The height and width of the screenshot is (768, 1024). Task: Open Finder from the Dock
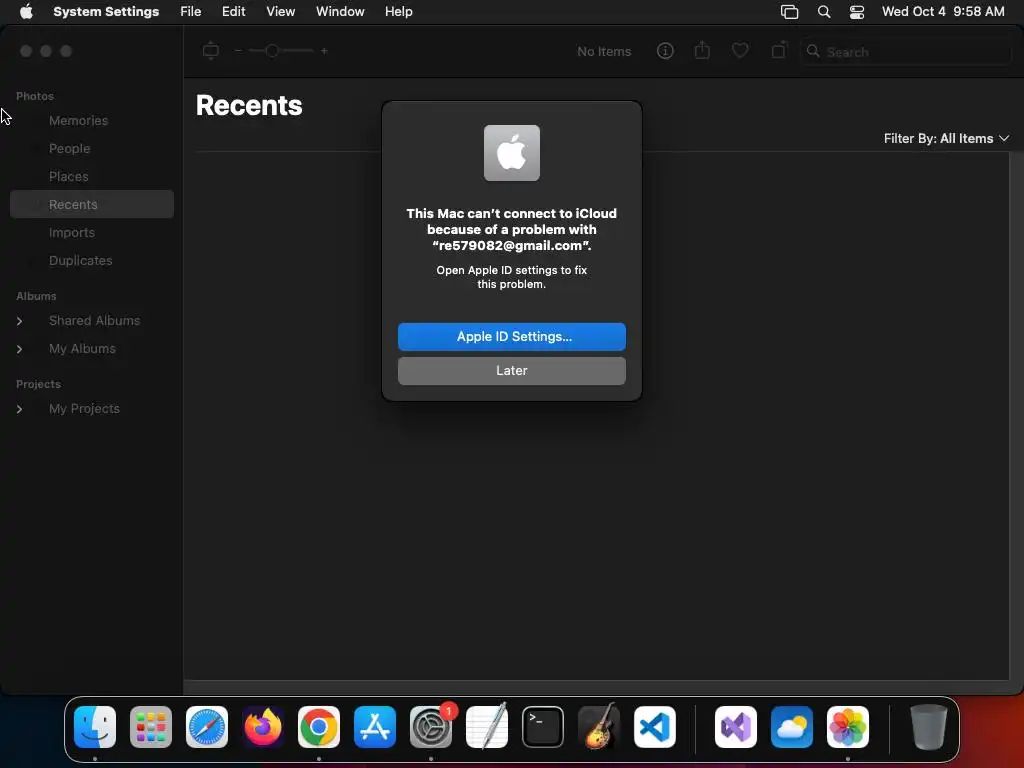click(95, 727)
